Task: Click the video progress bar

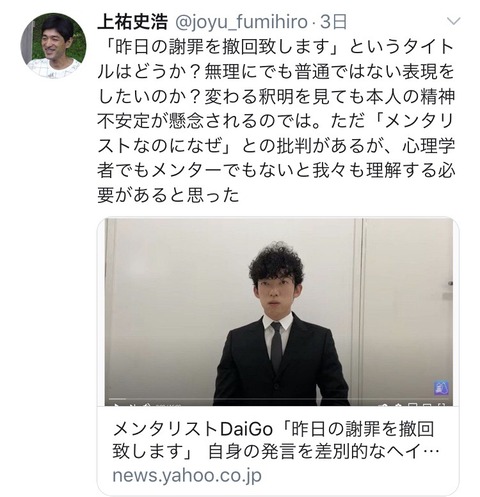Action: 278,399
